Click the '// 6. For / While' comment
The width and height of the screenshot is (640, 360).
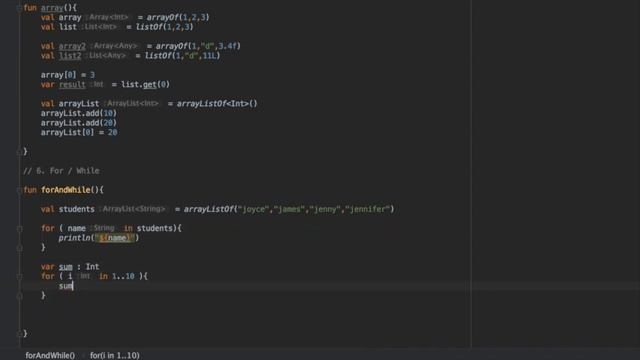(61, 171)
